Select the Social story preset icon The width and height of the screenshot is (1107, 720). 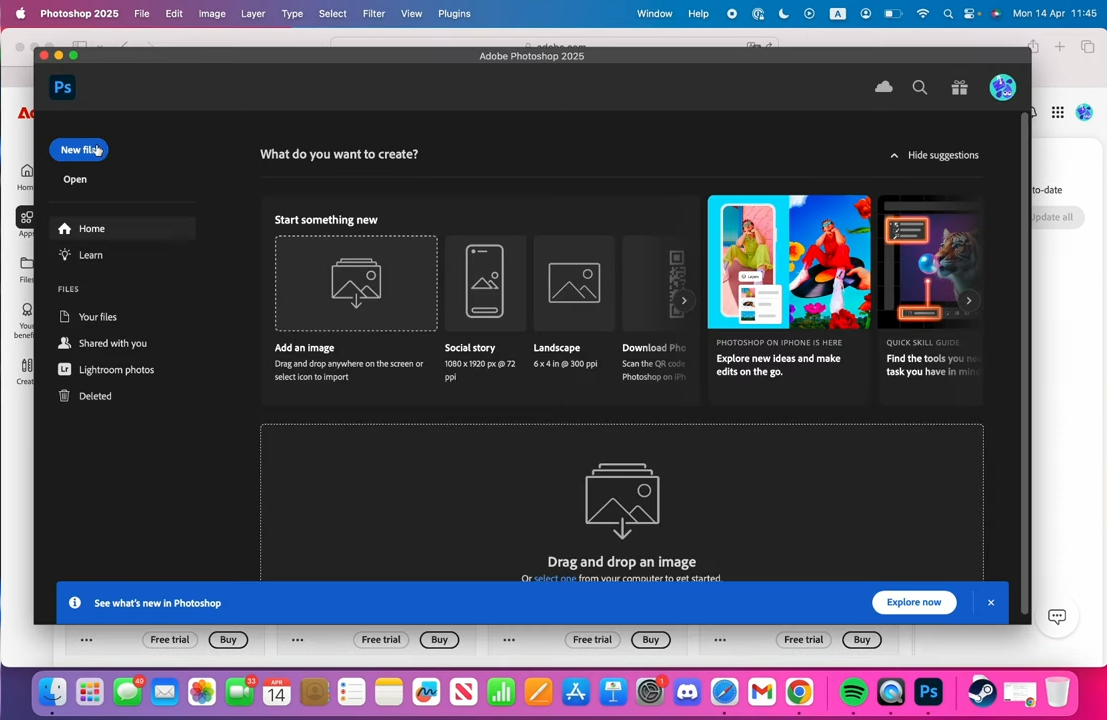pyautogui.click(x=485, y=282)
